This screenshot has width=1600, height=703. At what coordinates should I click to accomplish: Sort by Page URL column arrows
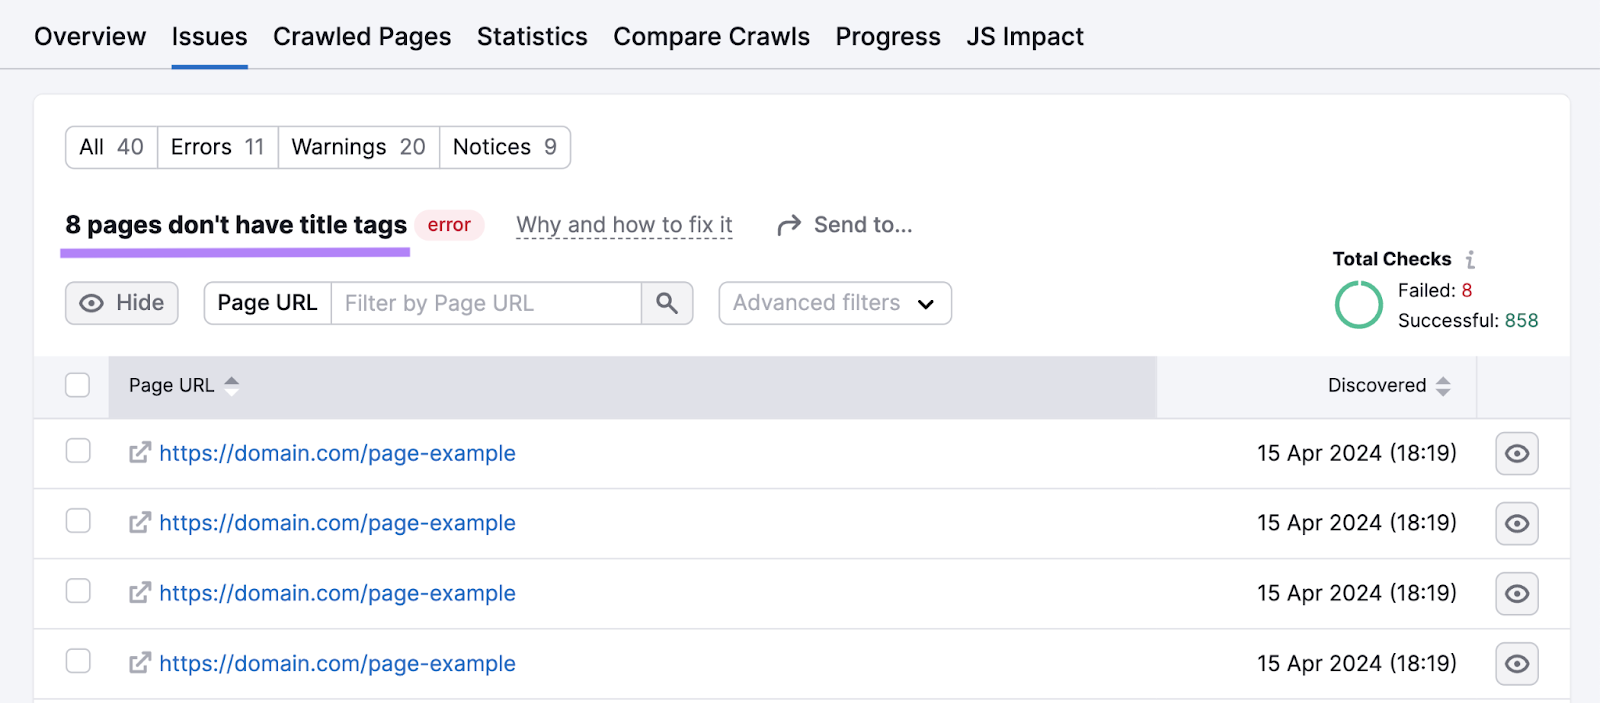tap(232, 386)
